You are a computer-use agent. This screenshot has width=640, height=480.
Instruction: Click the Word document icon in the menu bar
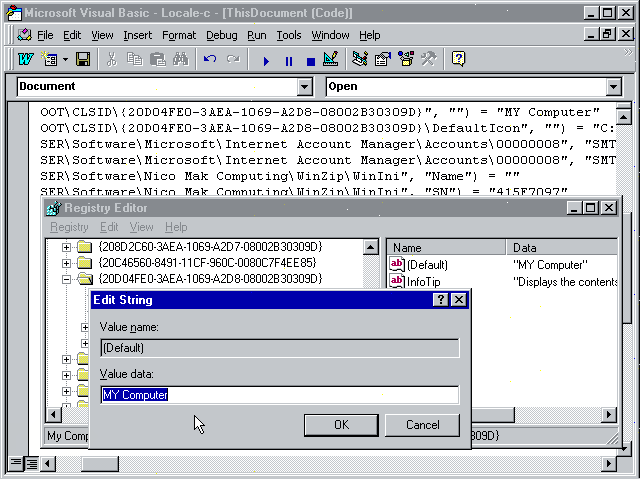coord(24,35)
